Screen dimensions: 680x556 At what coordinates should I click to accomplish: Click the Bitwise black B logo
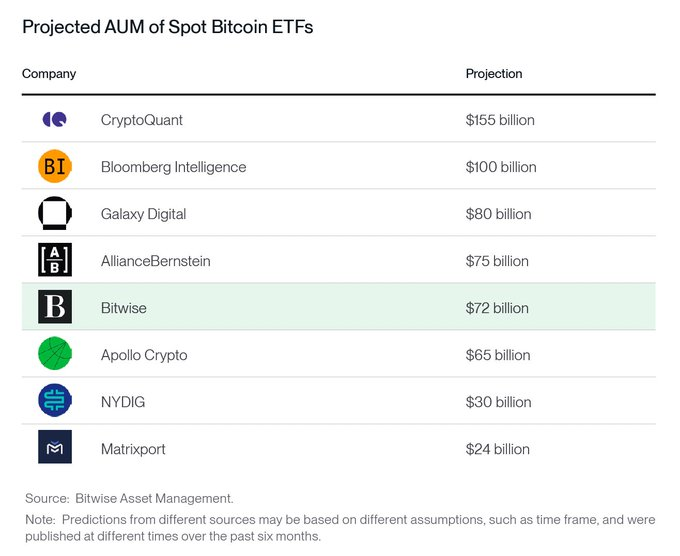click(x=55, y=307)
